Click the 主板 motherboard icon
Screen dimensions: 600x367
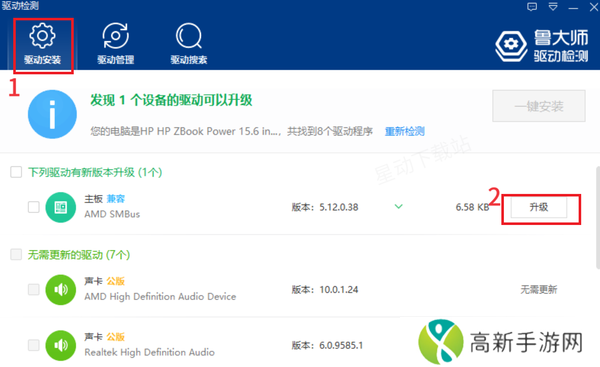pyautogui.click(x=61, y=207)
